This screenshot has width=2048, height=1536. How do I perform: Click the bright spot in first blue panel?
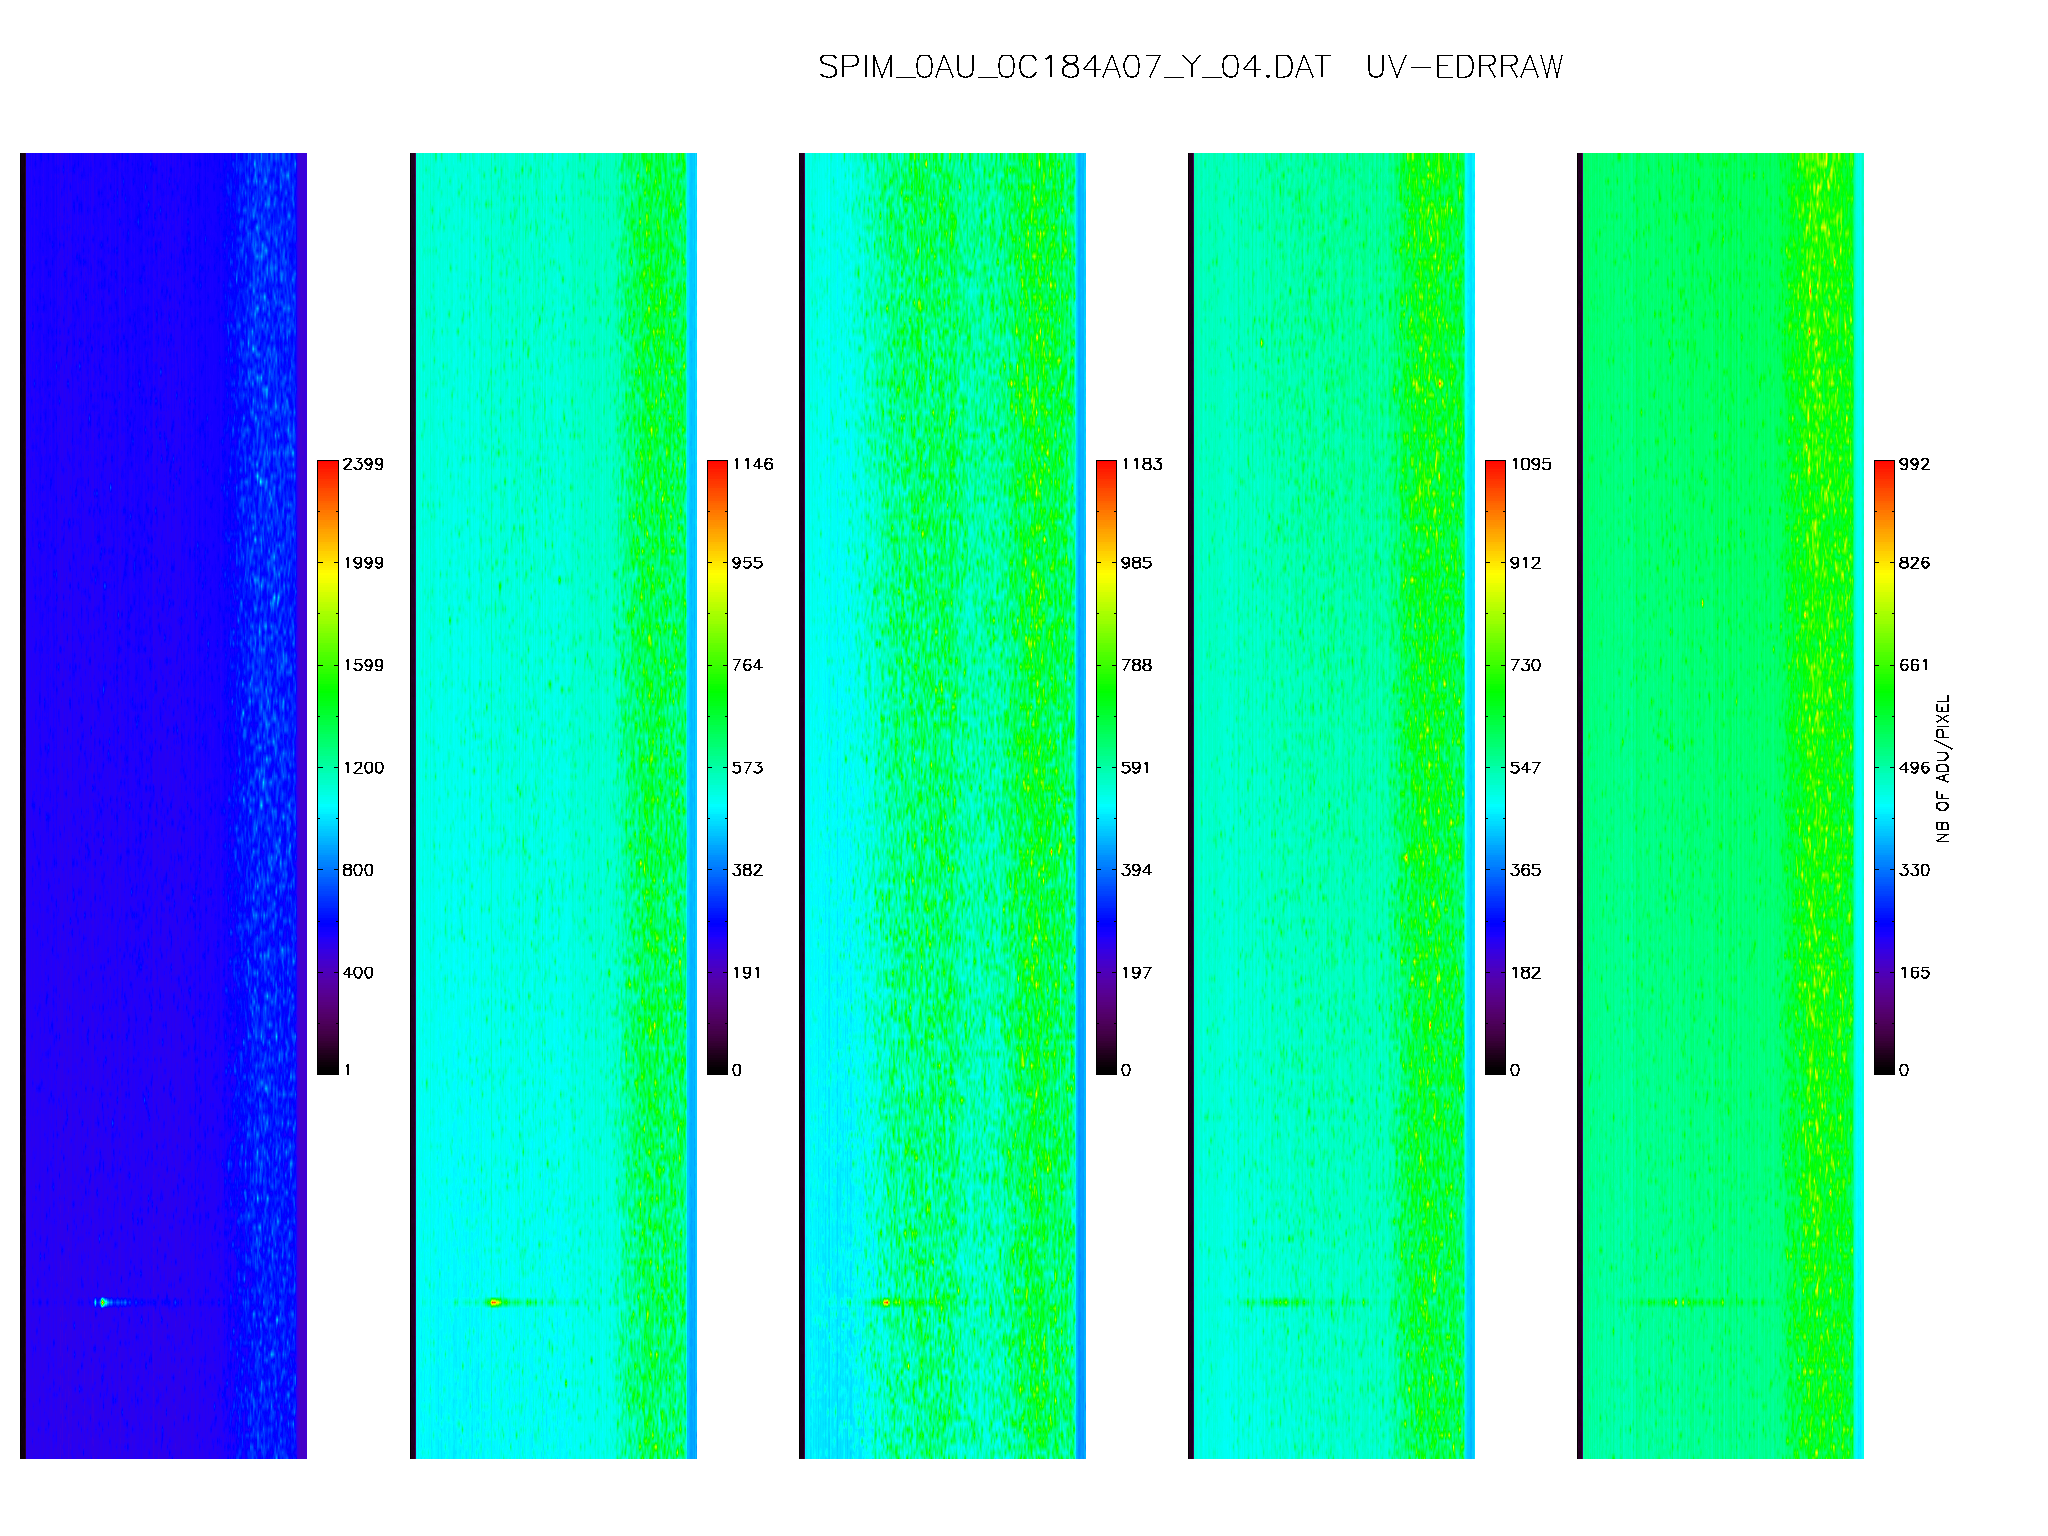click(x=102, y=1302)
